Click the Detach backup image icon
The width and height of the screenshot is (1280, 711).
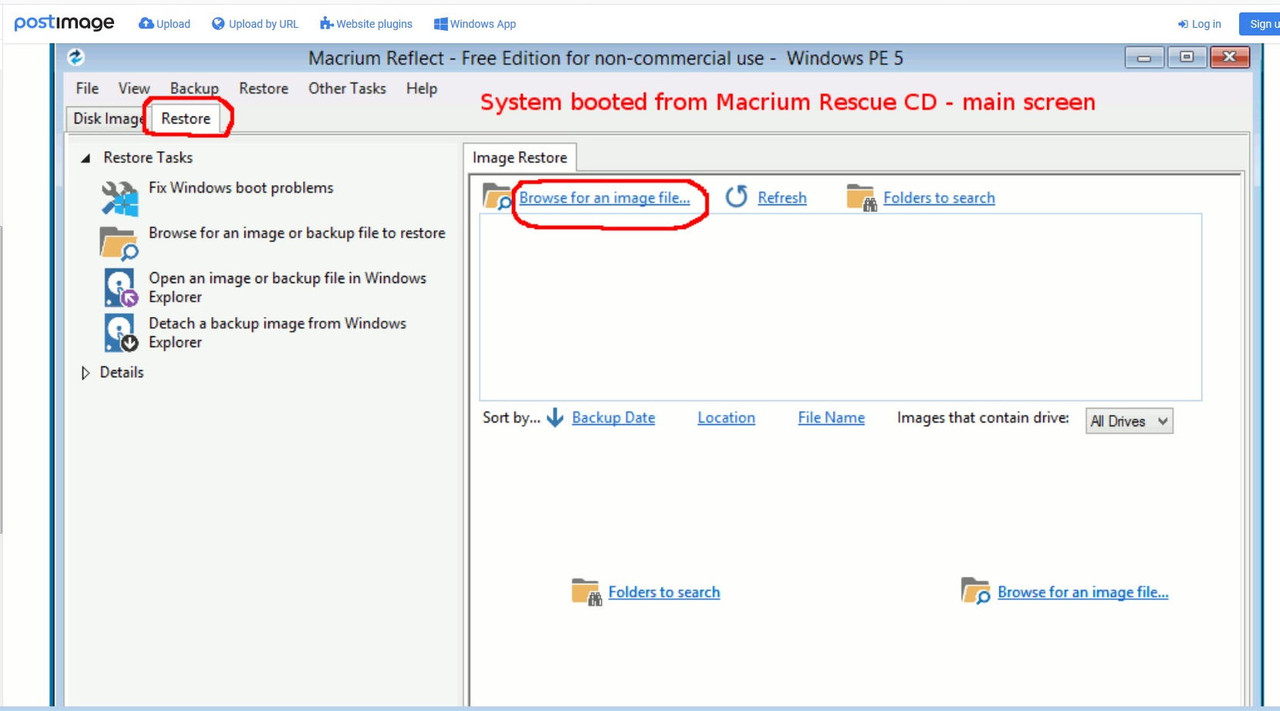tap(120, 333)
